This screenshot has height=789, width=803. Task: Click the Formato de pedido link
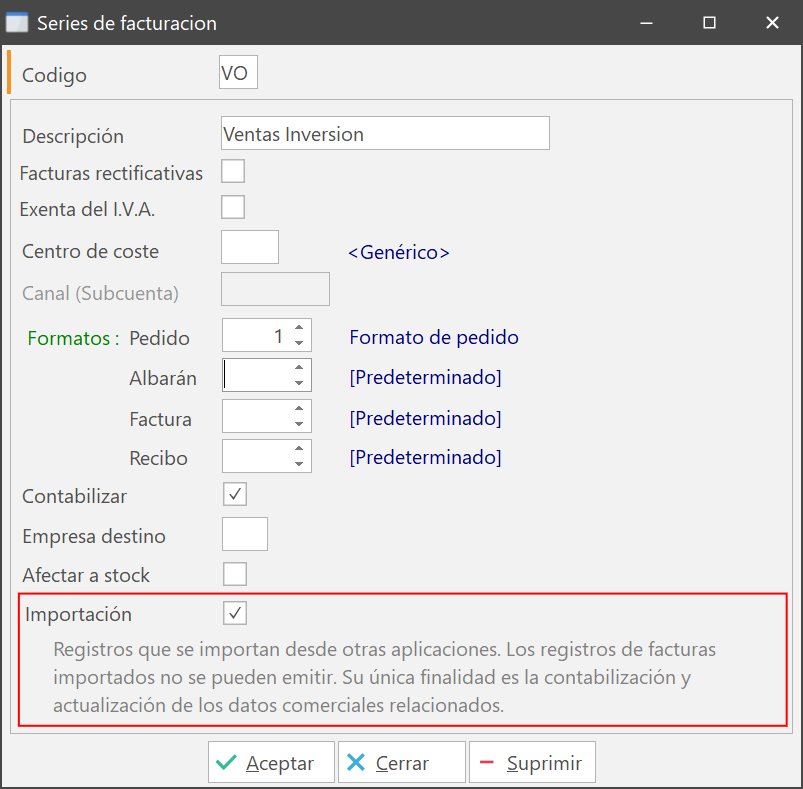(434, 337)
